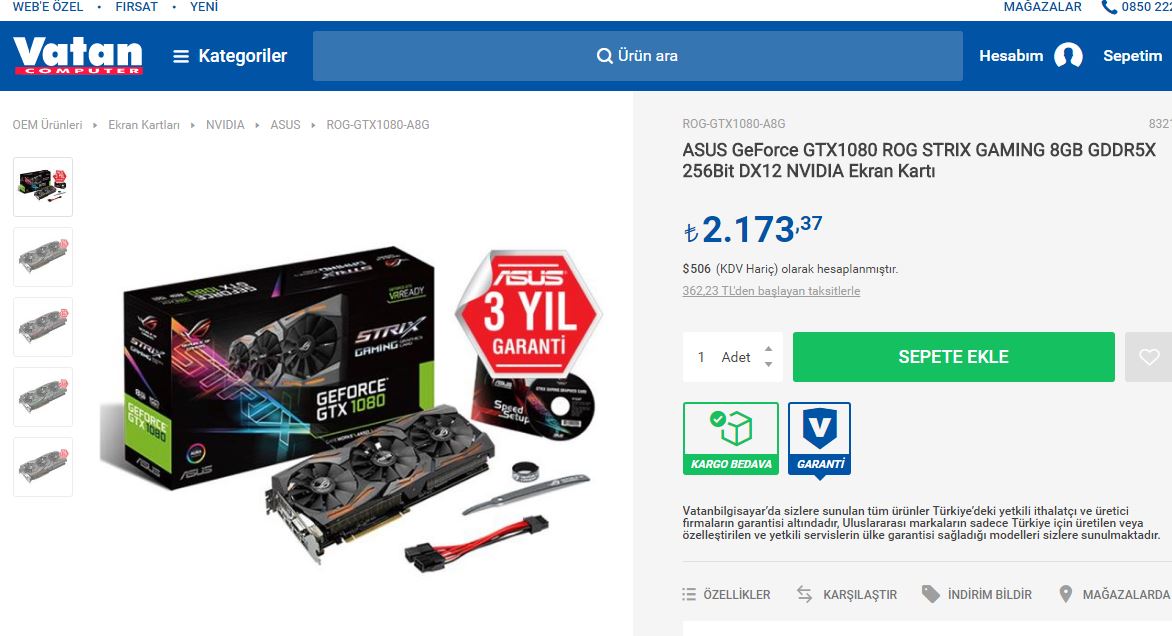Increase quantity with the up arrow
Screen dimensions: 1172x636
tap(768, 349)
